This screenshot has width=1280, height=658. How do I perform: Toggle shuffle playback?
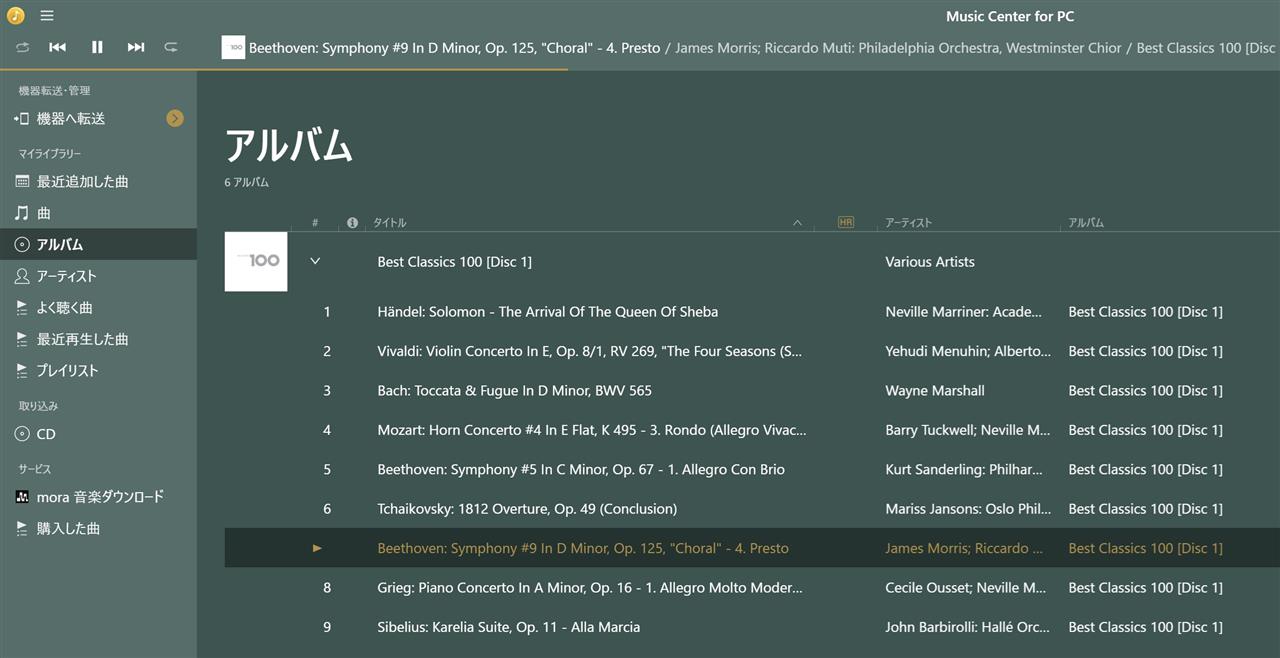click(x=23, y=47)
